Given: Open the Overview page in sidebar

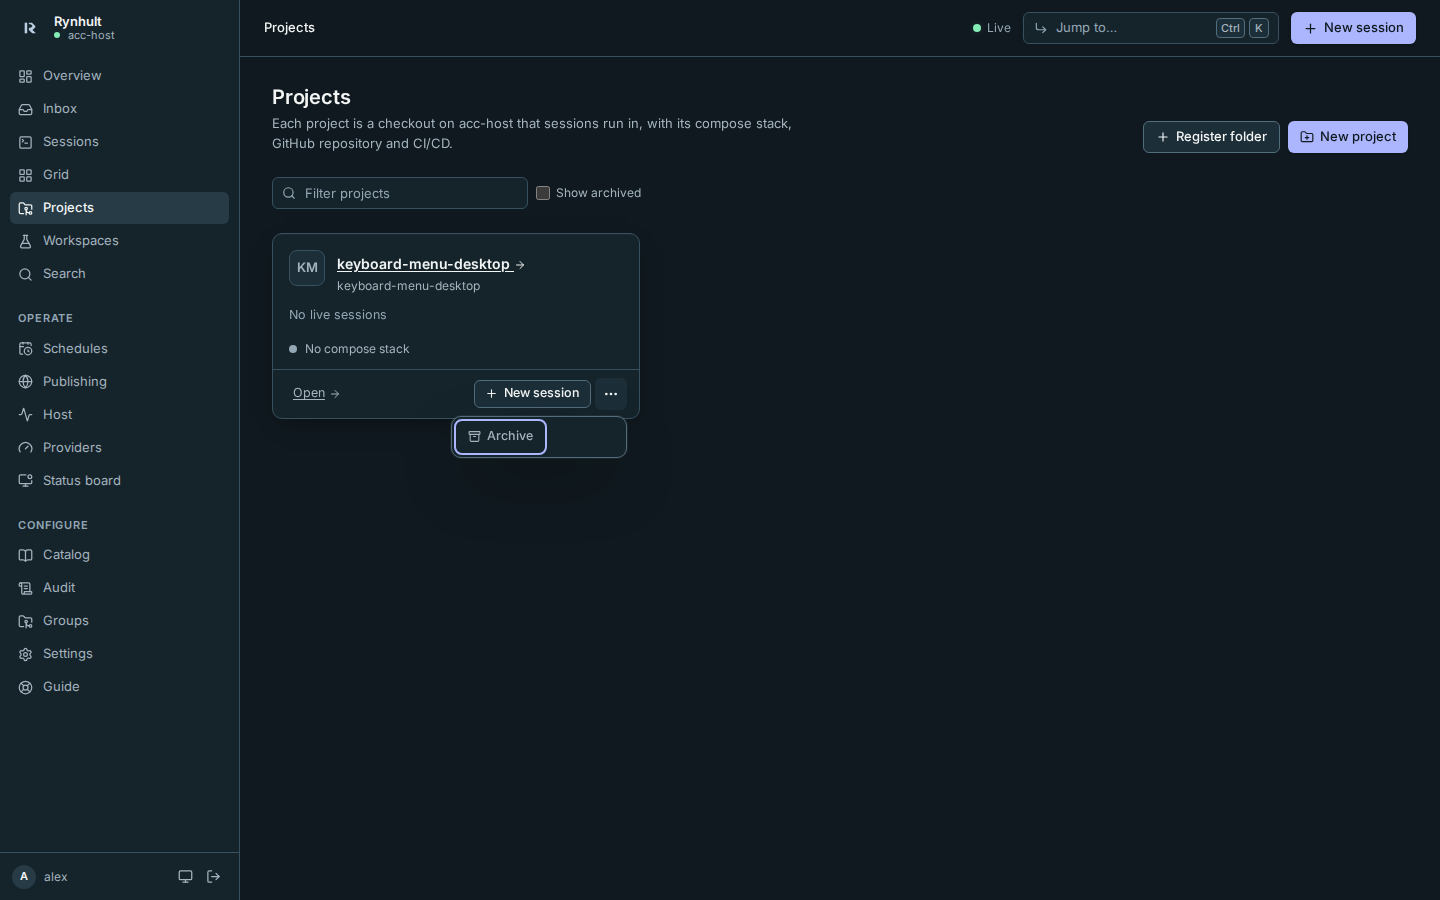Looking at the screenshot, I should [x=119, y=76].
